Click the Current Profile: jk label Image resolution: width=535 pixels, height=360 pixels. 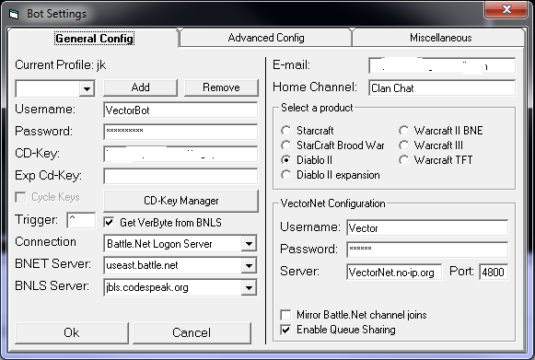(60, 65)
